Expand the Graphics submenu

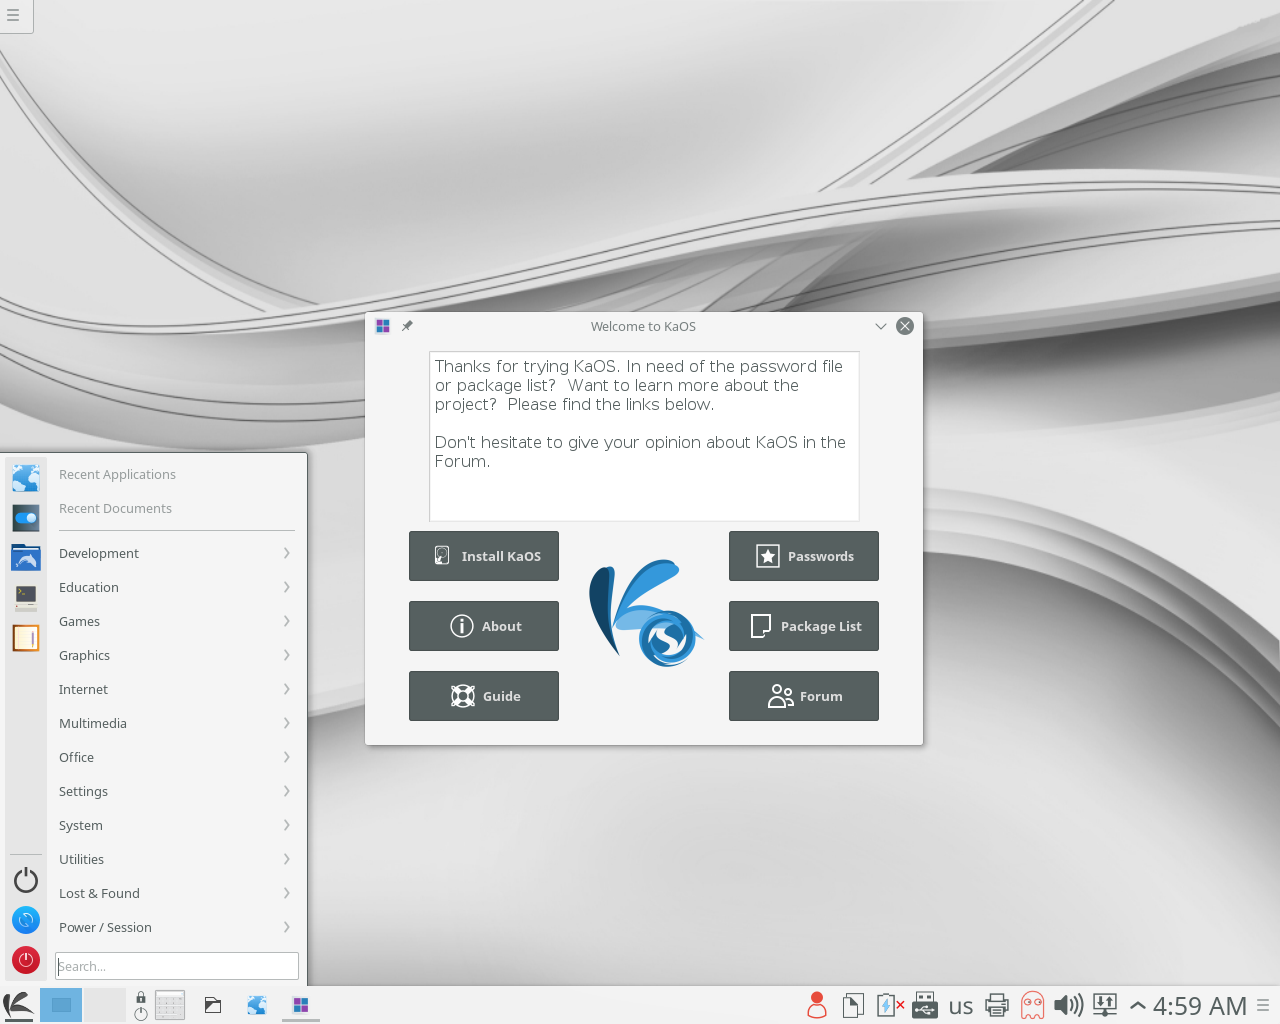[x=175, y=655]
